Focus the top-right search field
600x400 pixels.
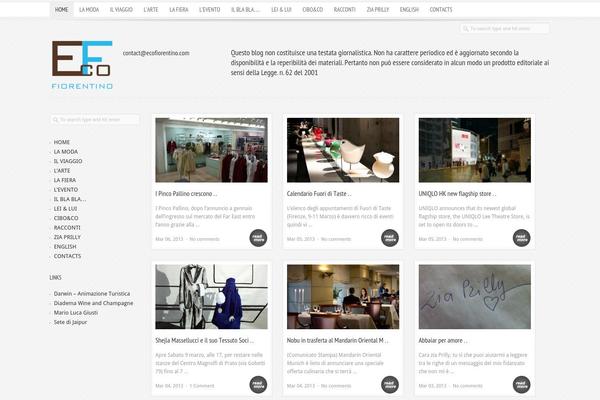[x=505, y=29]
